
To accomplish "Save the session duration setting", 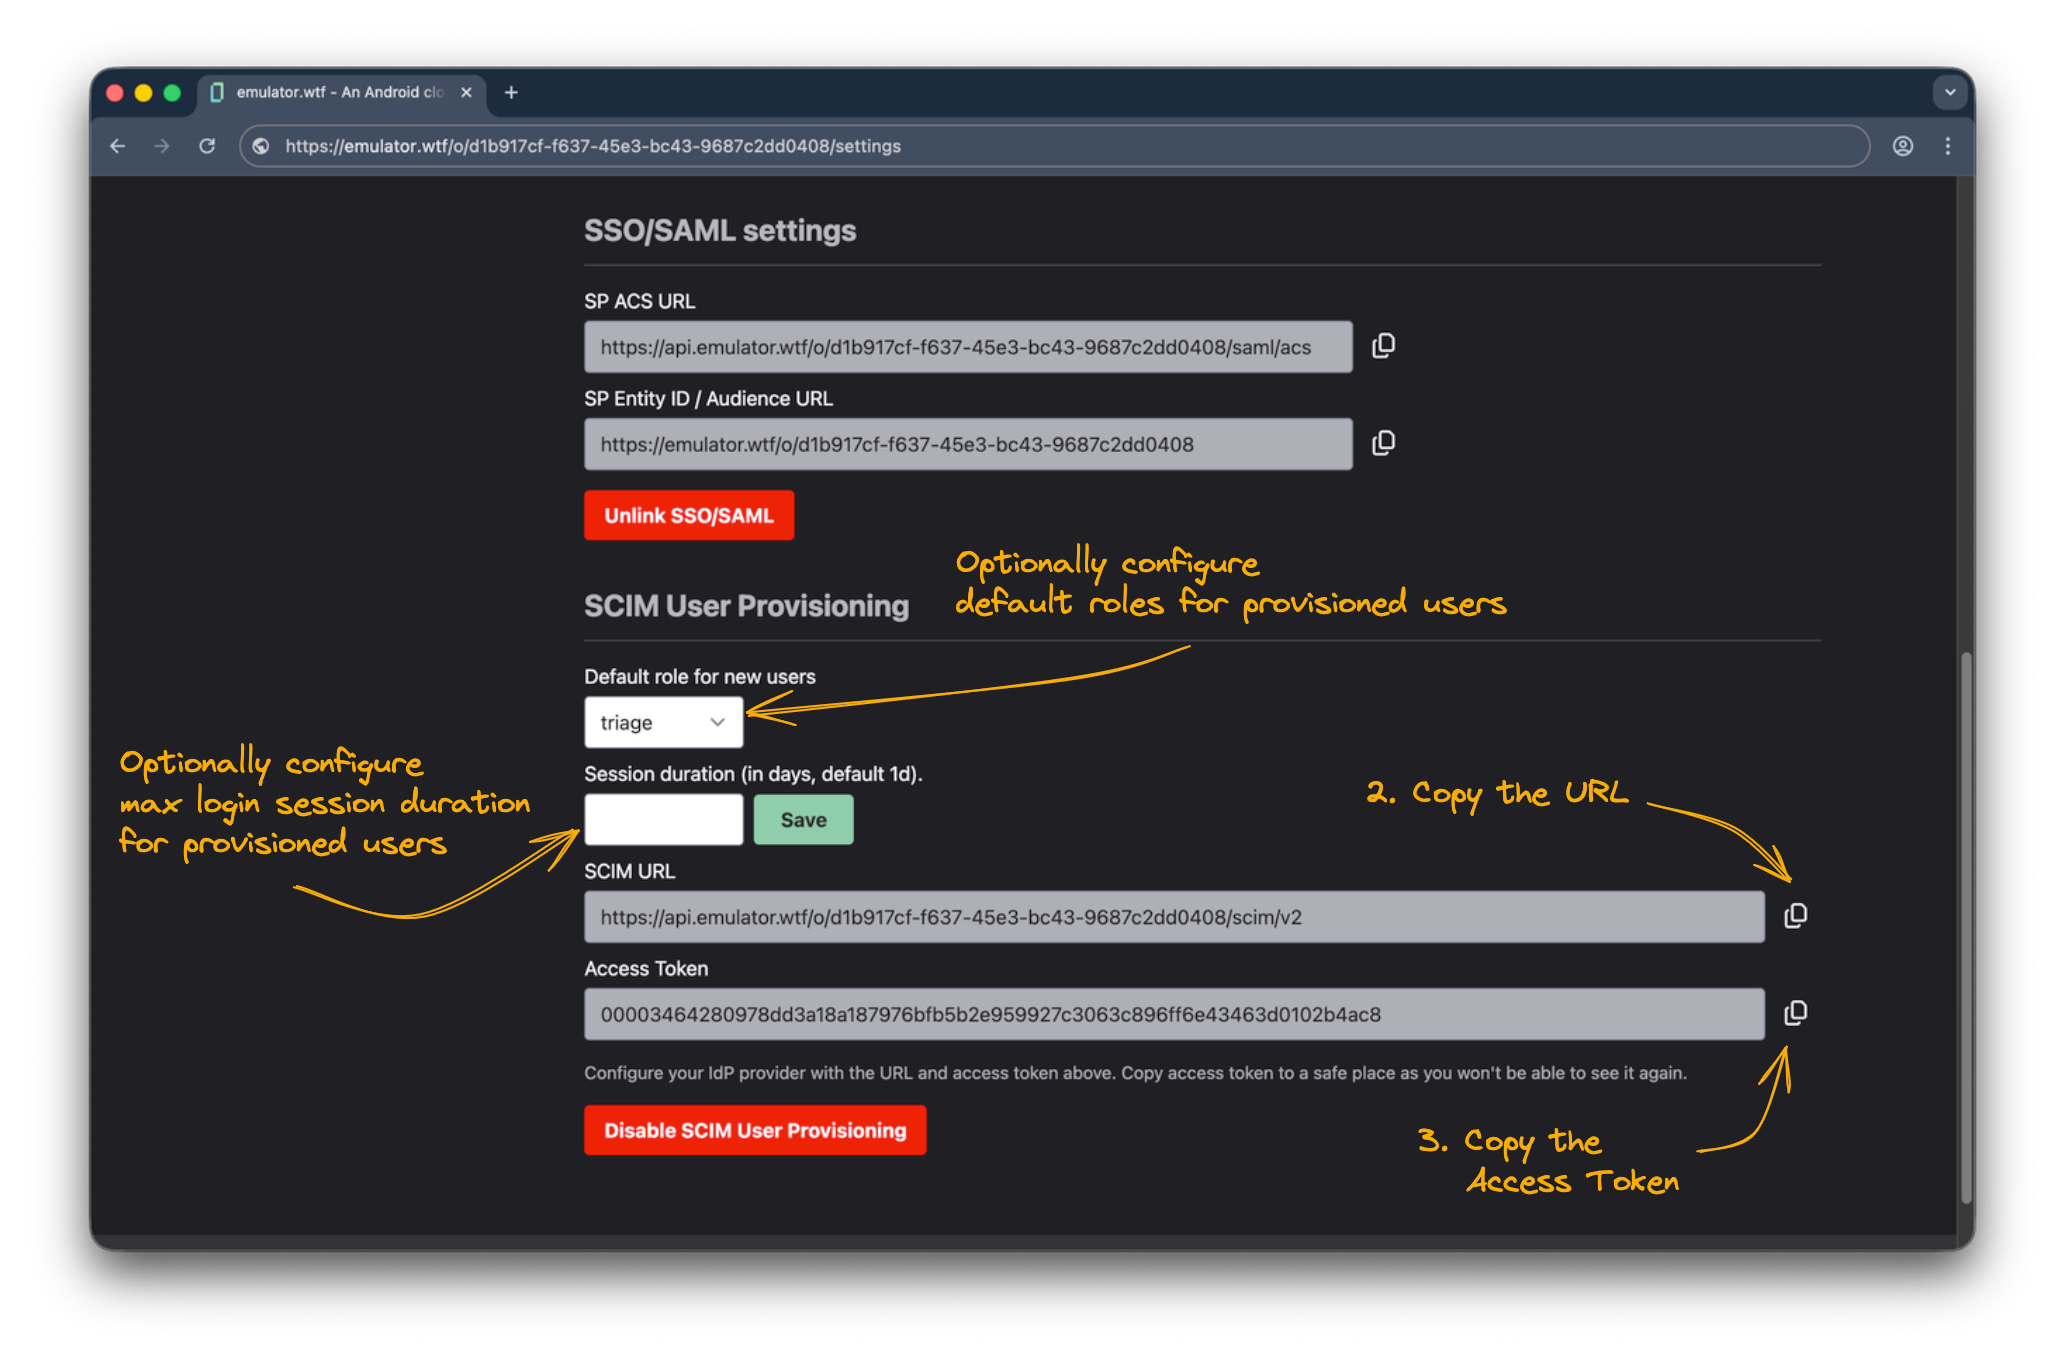I will (803, 820).
